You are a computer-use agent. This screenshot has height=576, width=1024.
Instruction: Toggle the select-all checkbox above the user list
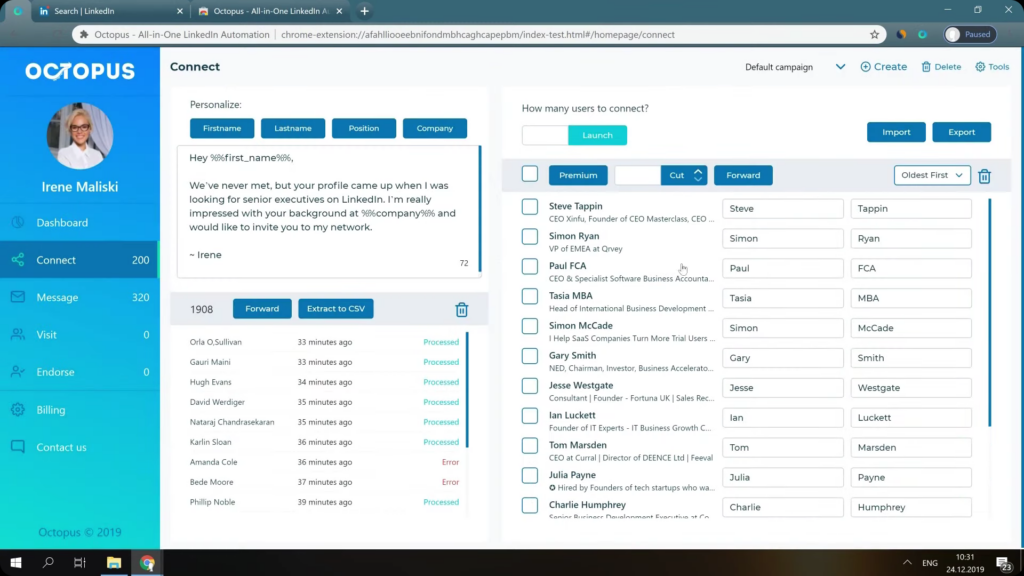[529, 173]
